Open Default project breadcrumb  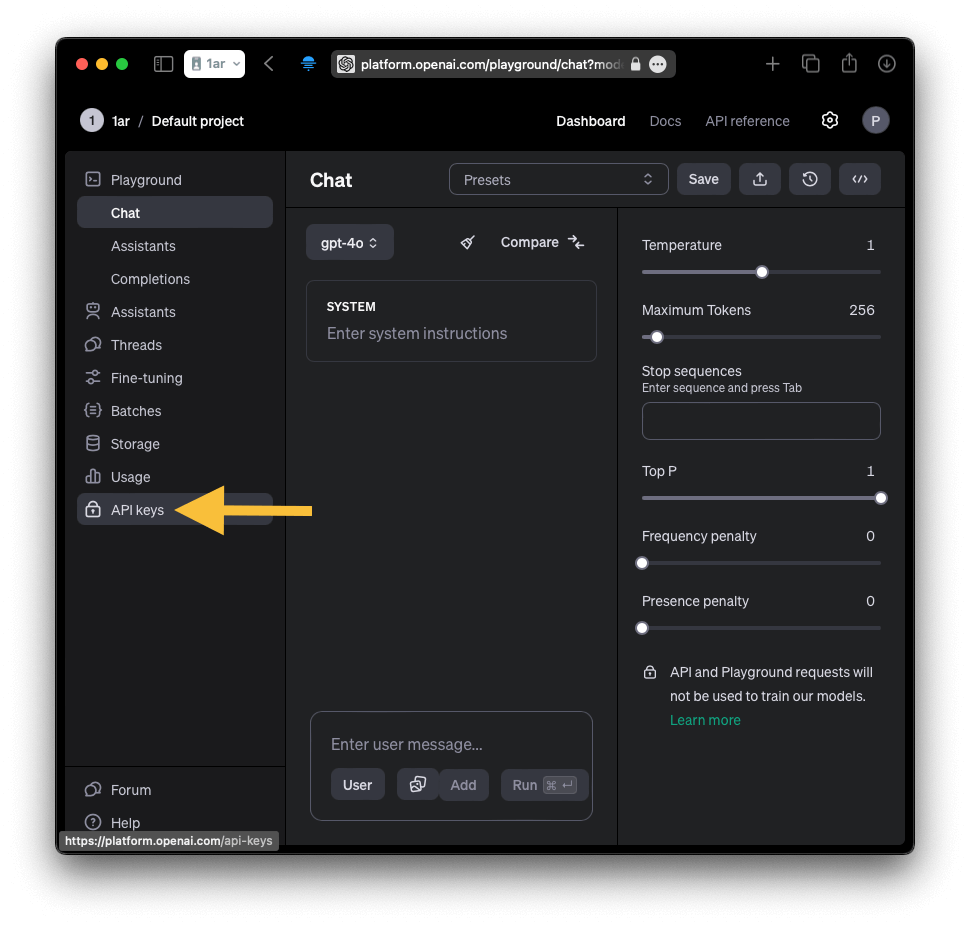[x=197, y=121]
